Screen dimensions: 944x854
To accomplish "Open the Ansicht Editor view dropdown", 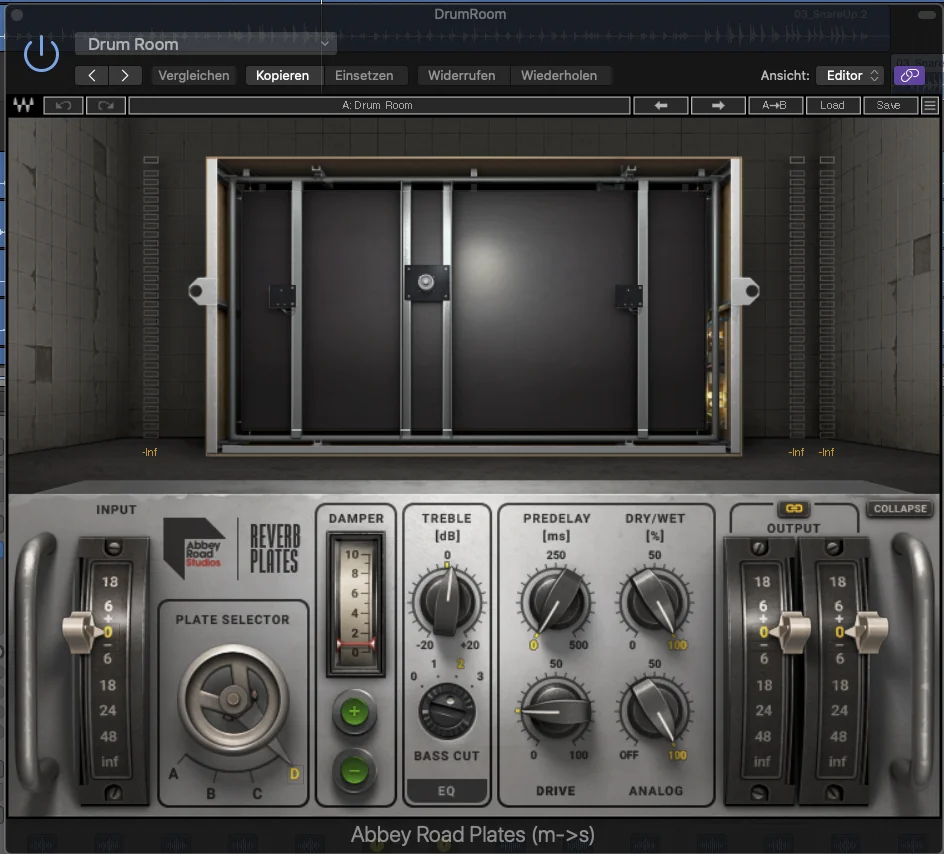I will 850,75.
